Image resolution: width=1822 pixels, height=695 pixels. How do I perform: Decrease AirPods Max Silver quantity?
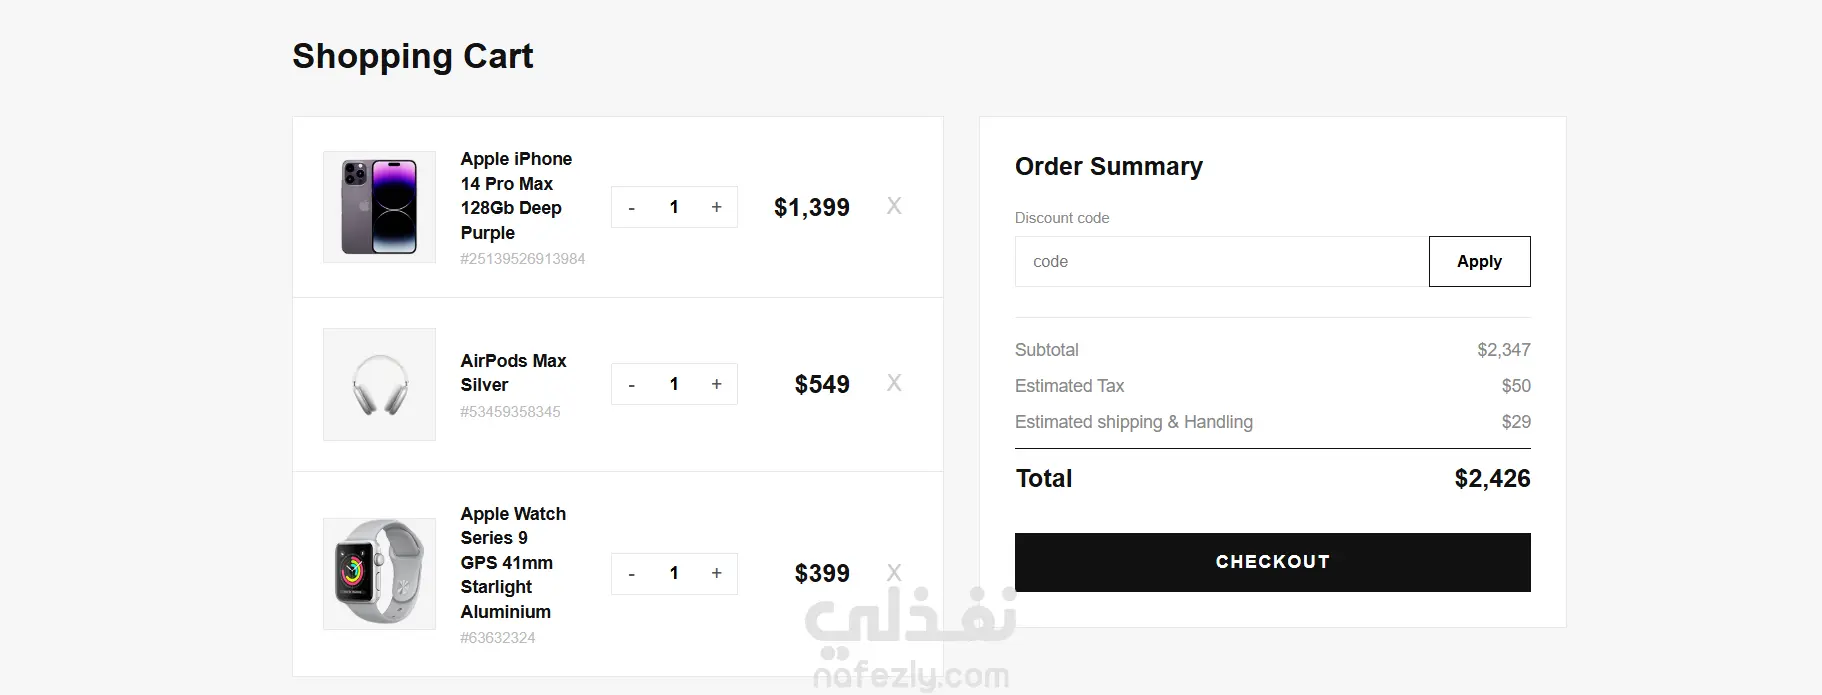[631, 385]
